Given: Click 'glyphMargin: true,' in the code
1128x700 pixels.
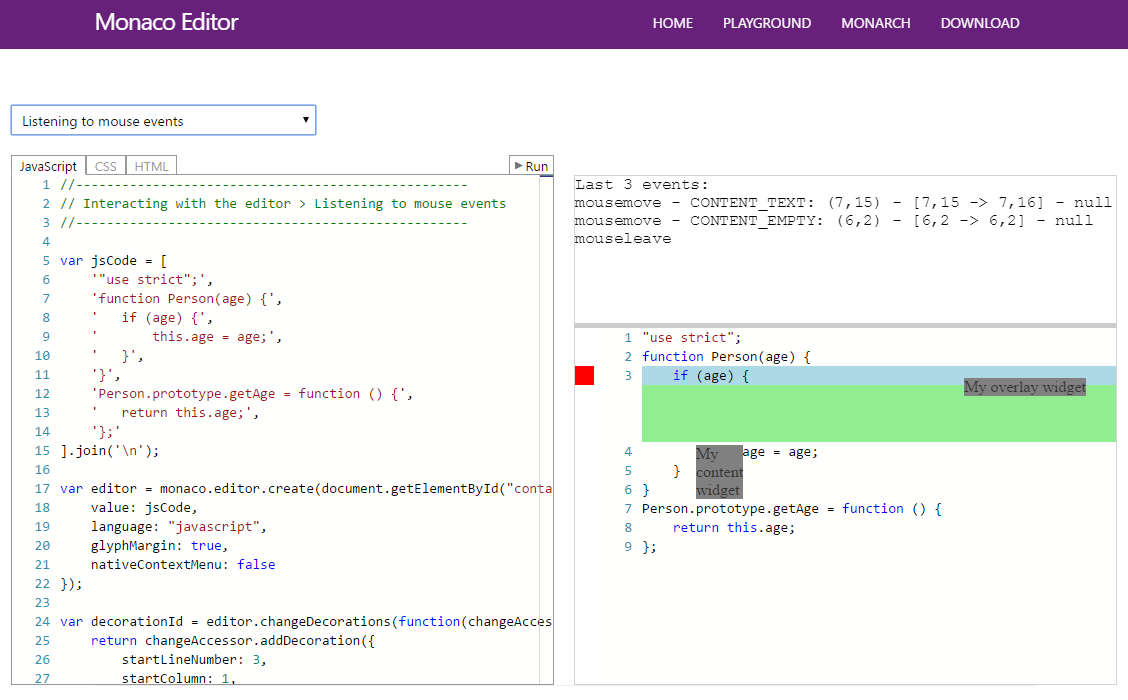Looking at the screenshot, I should coord(159,545).
